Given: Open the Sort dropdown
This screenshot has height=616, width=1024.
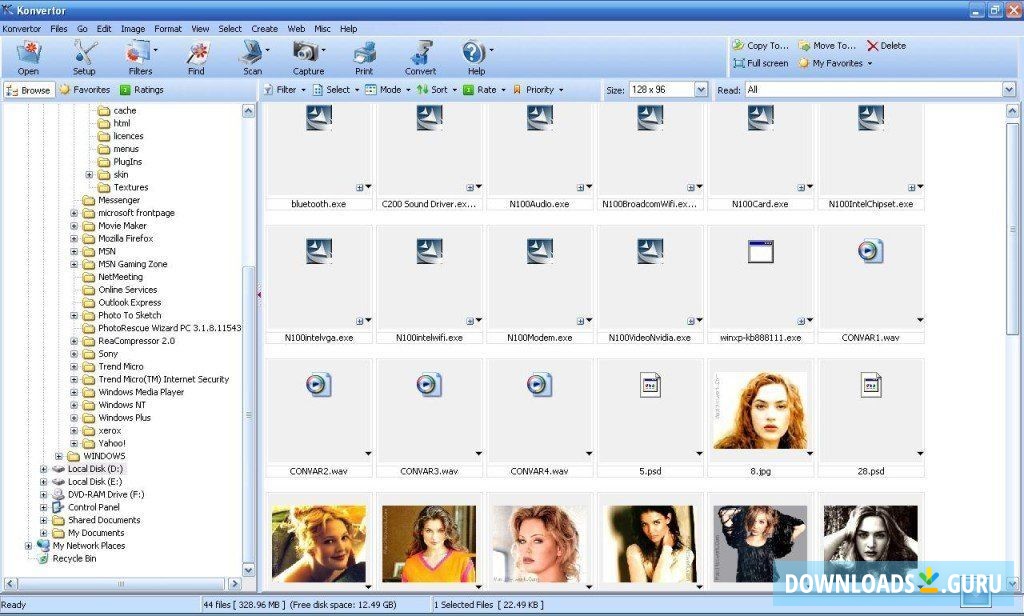Looking at the screenshot, I should click(437, 90).
